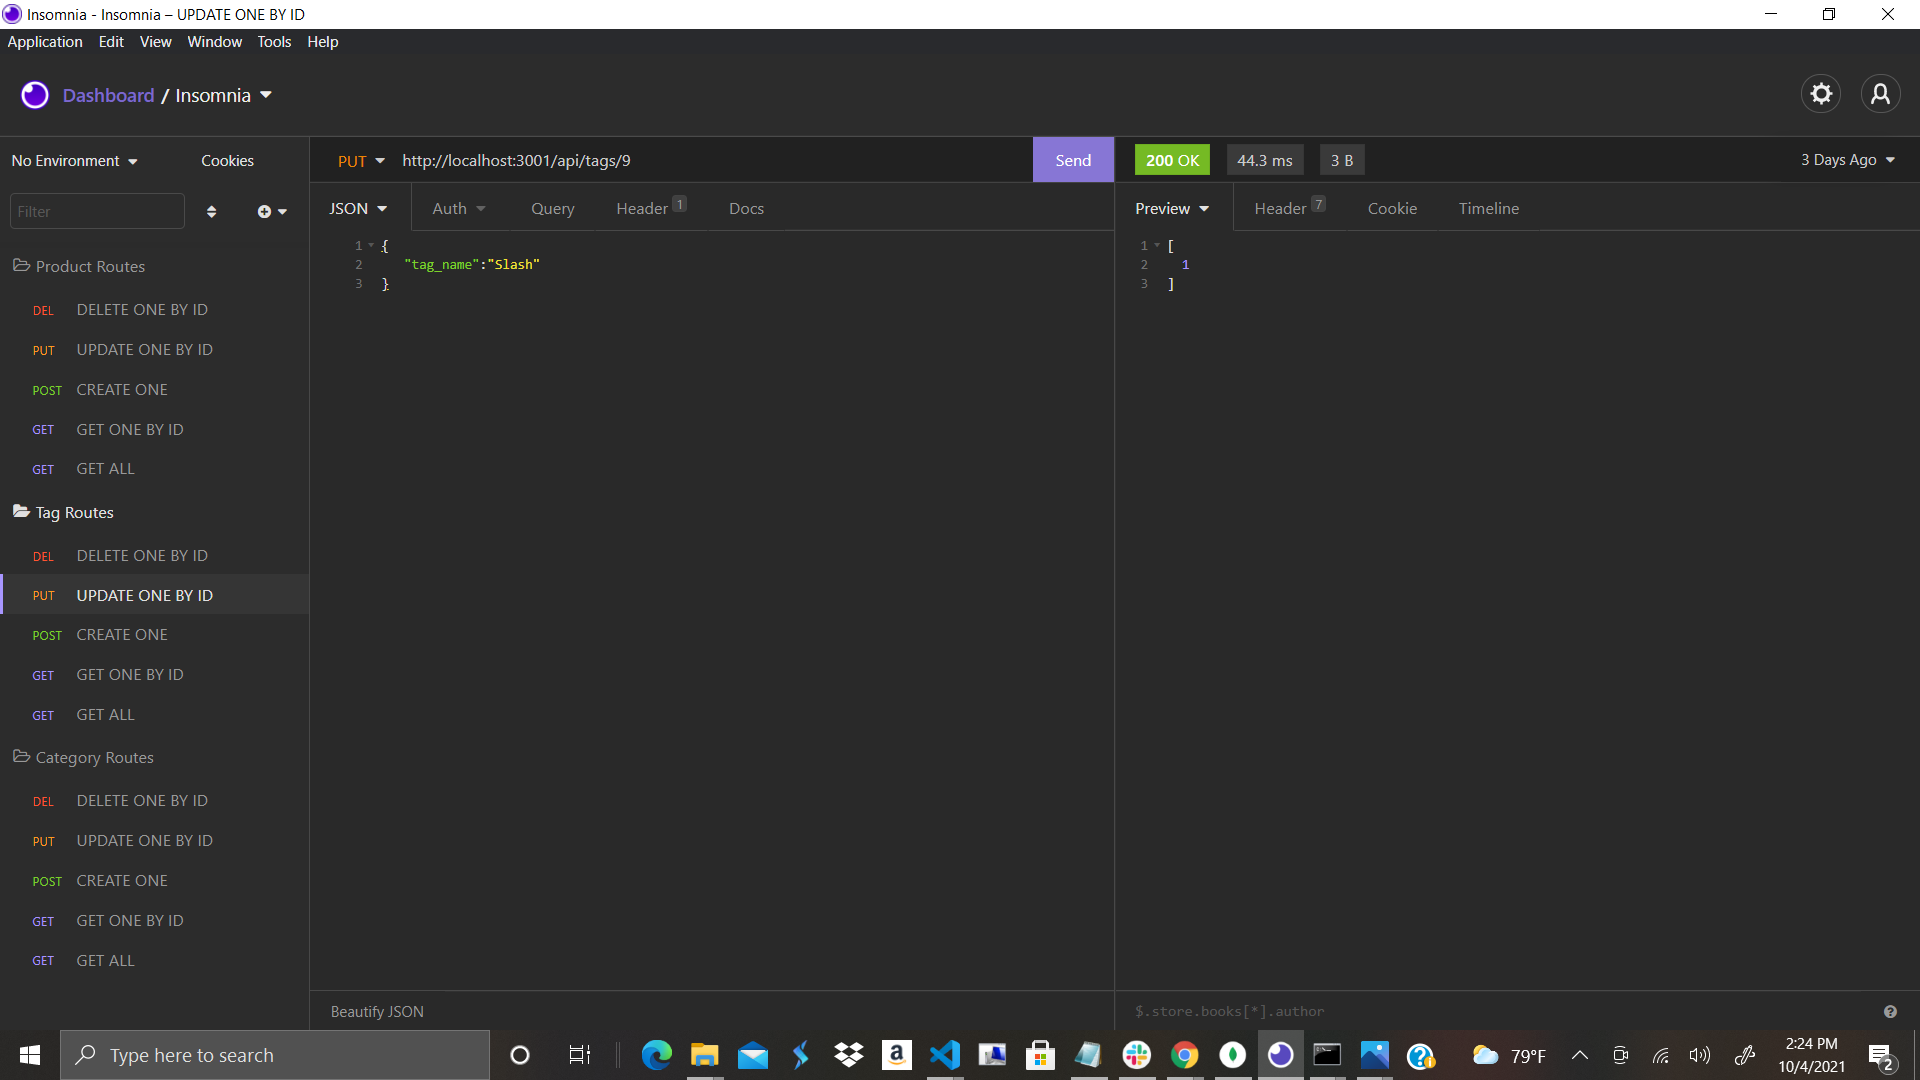This screenshot has height=1080, width=1920.
Task: Click the Send button
Action: 1072,159
